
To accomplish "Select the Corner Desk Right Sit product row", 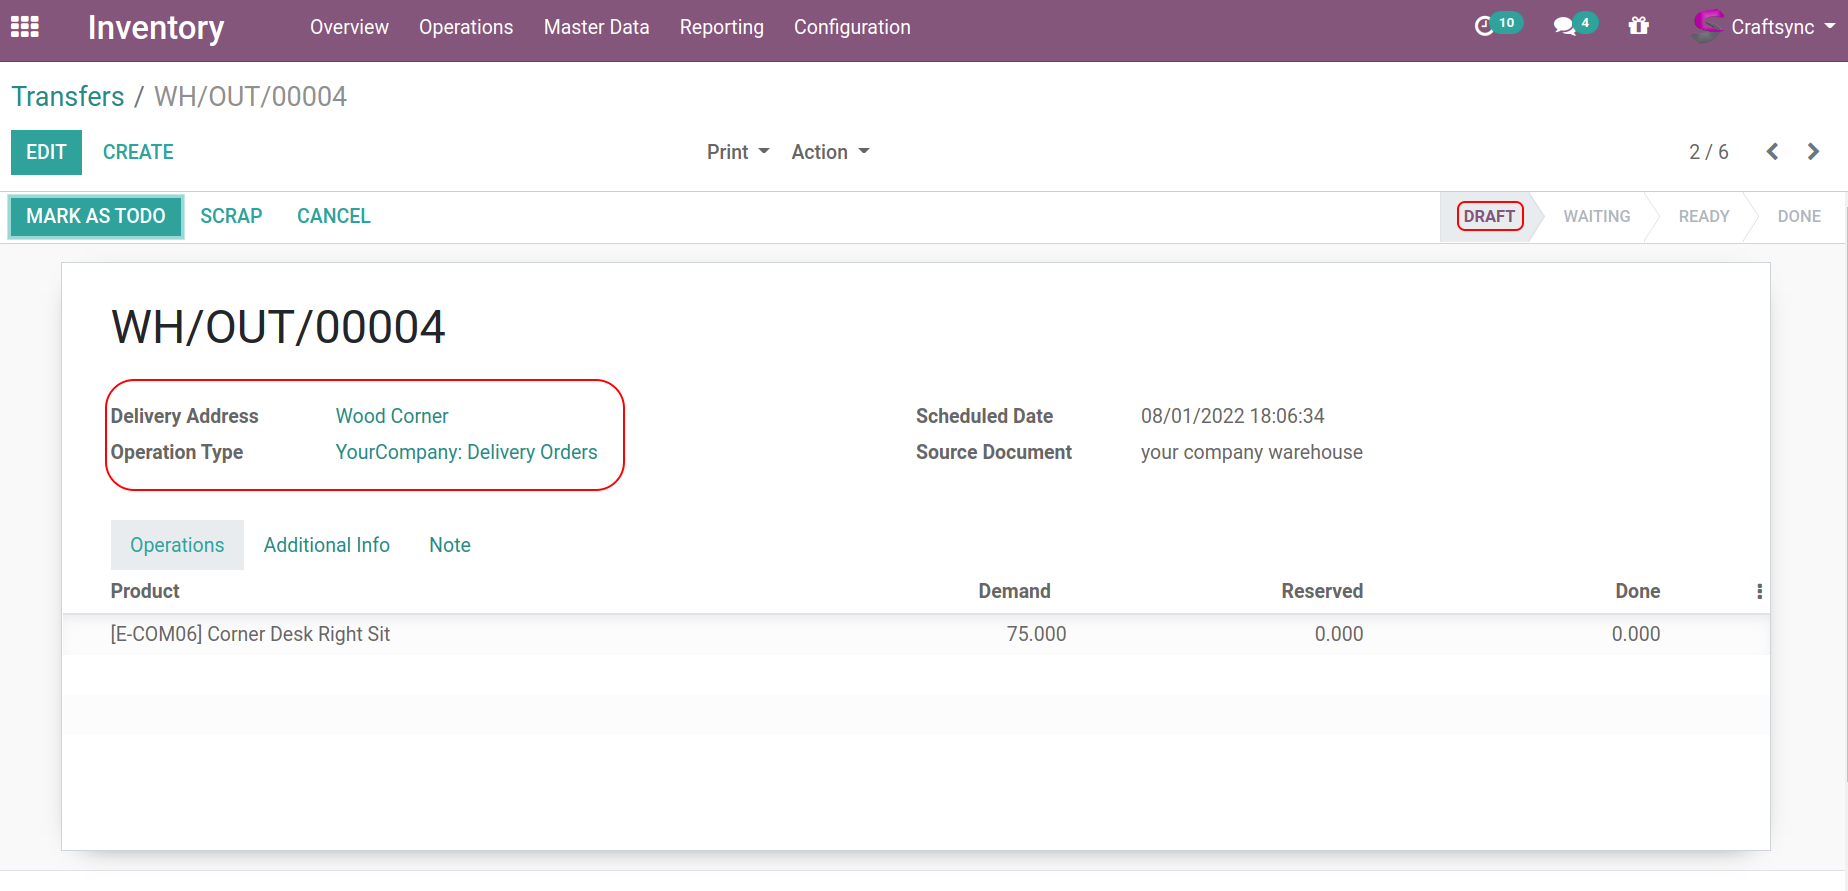I will coord(250,634).
